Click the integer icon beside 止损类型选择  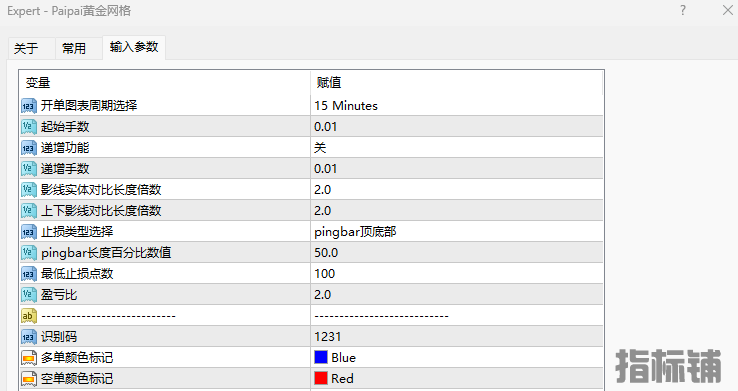coord(29,232)
